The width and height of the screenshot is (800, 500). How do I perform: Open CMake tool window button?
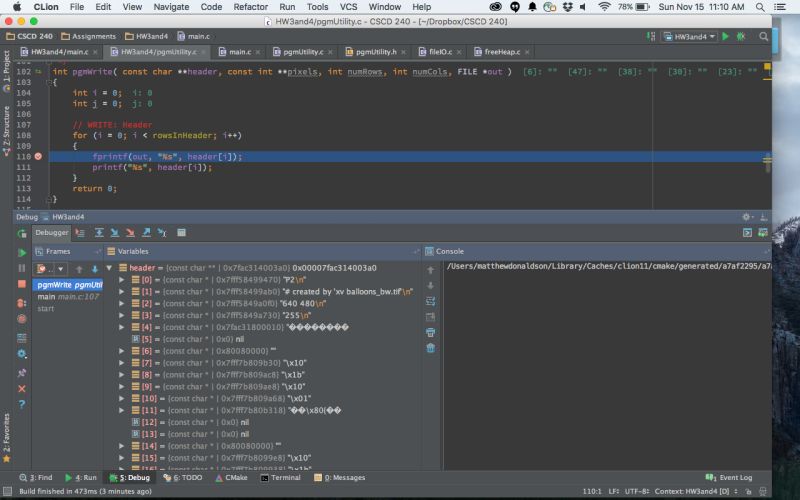tap(232, 478)
